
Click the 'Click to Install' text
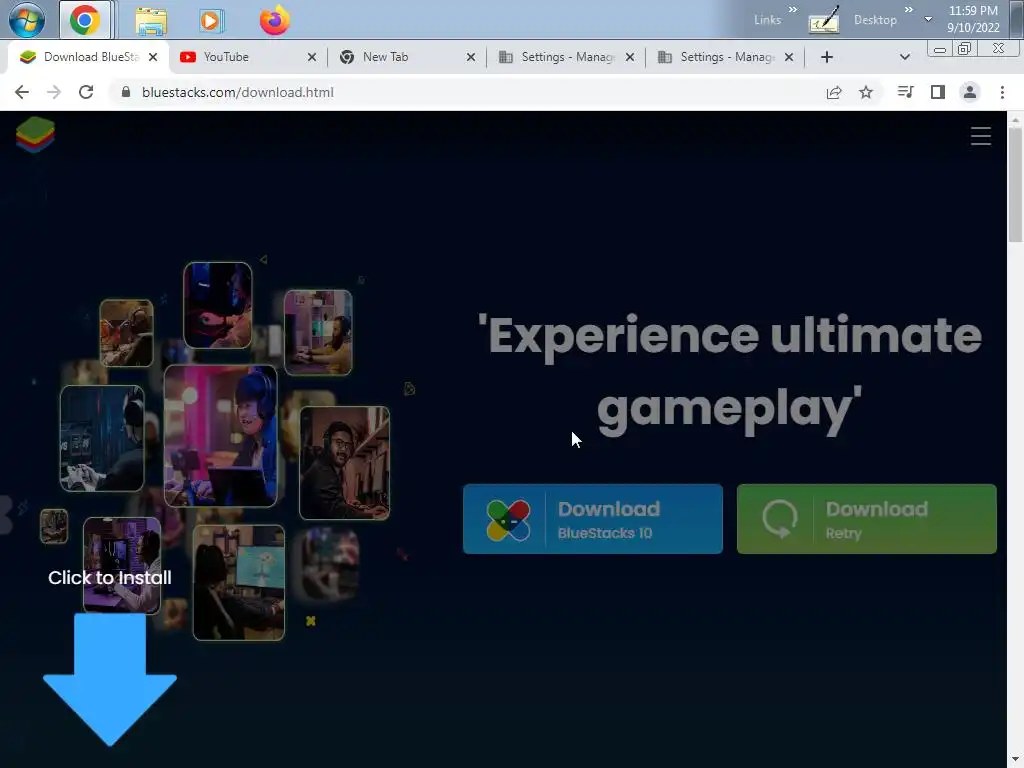(x=110, y=577)
